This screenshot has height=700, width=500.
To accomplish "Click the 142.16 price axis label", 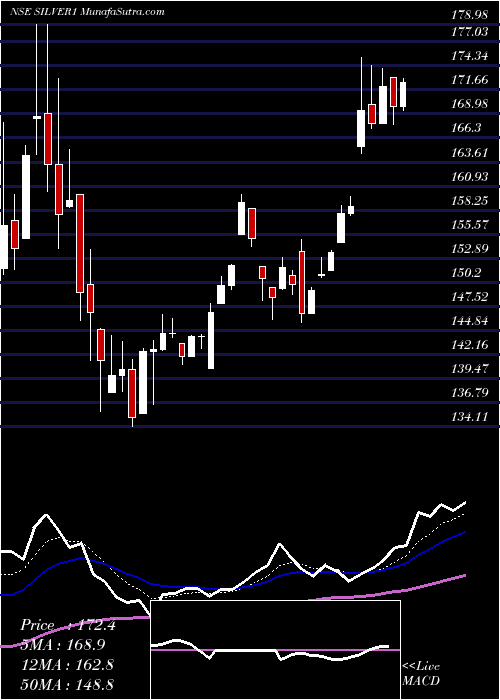I will tap(469, 345).
